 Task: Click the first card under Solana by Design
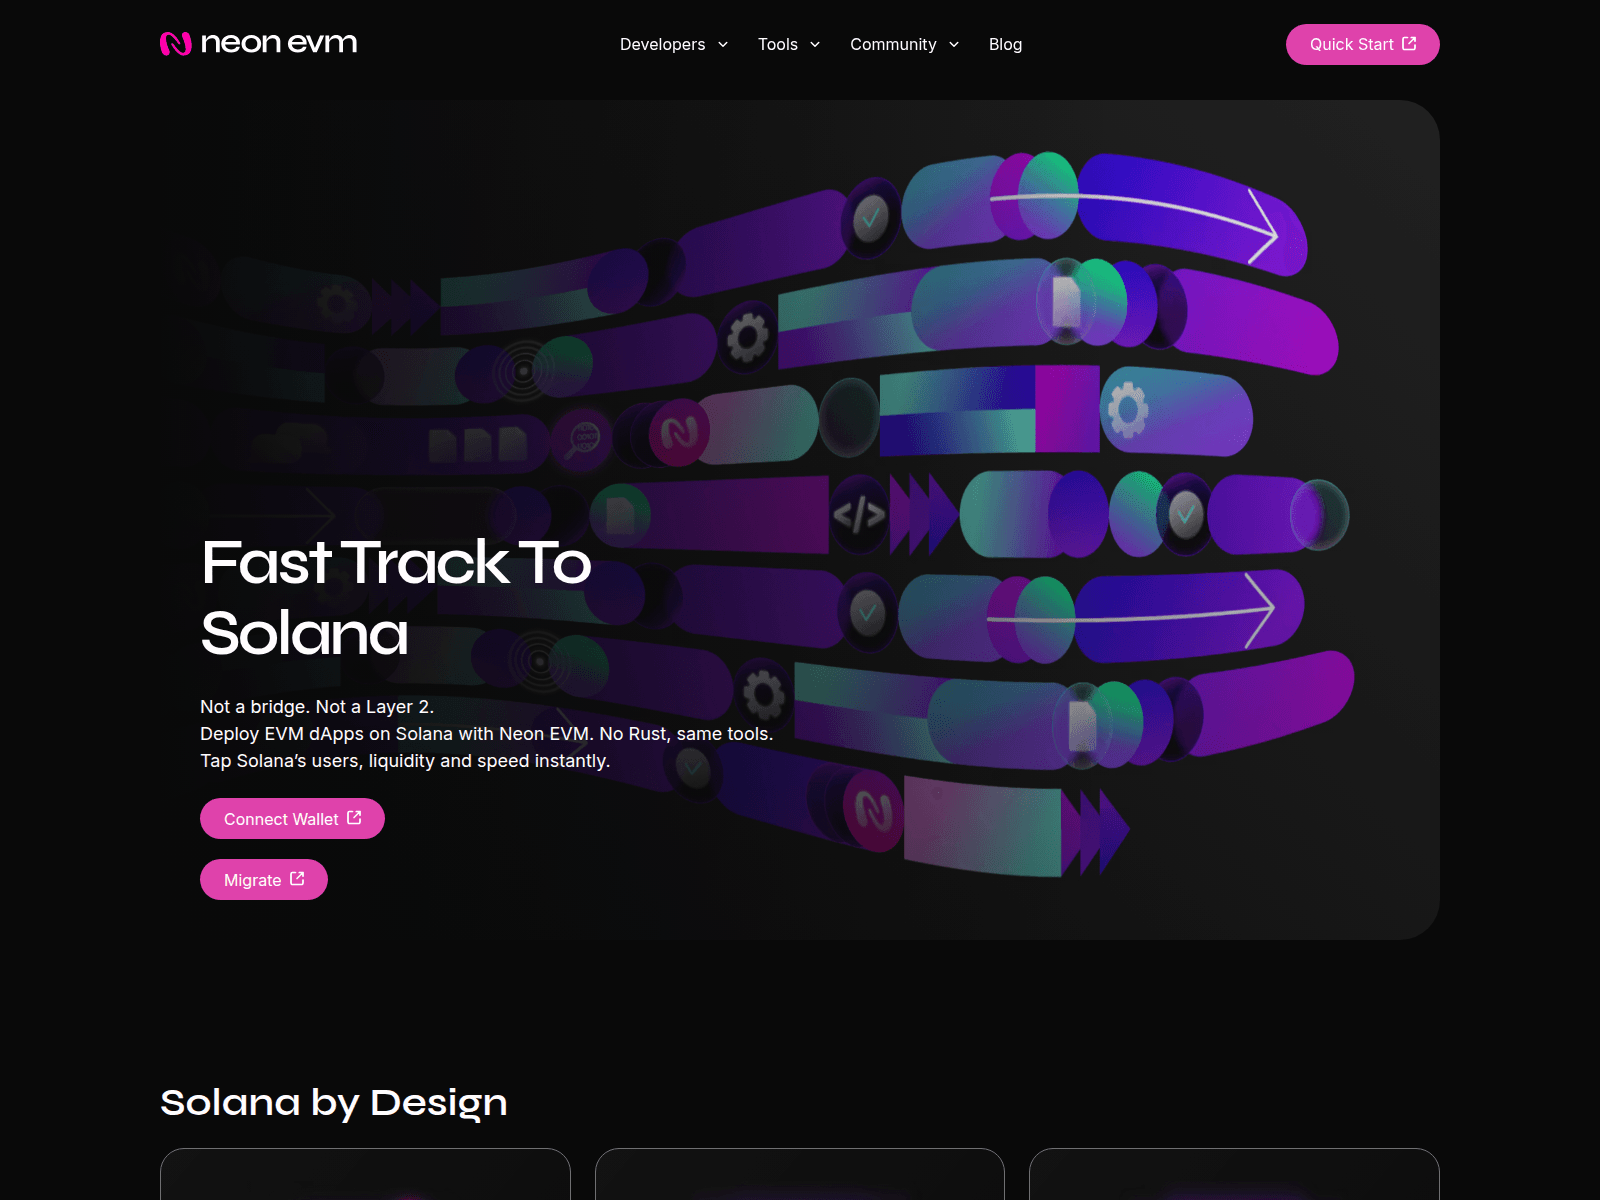point(366,1180)
